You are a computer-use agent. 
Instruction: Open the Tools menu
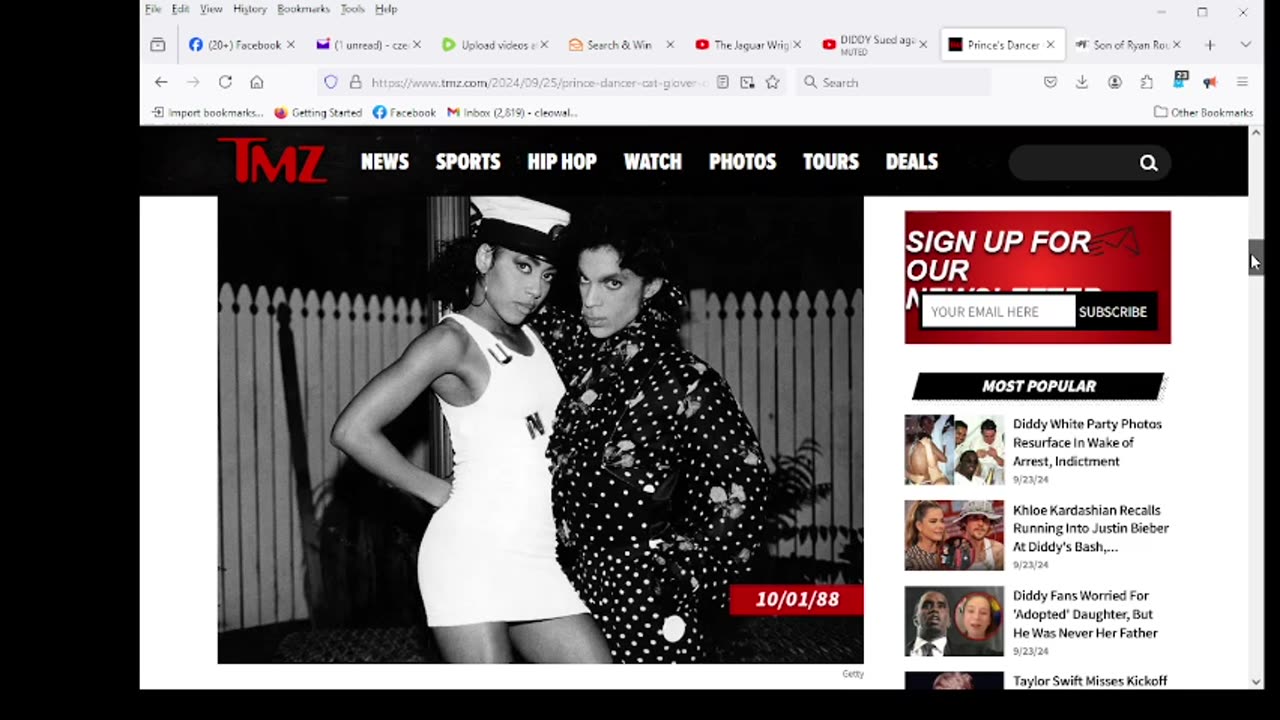[352, 9]
